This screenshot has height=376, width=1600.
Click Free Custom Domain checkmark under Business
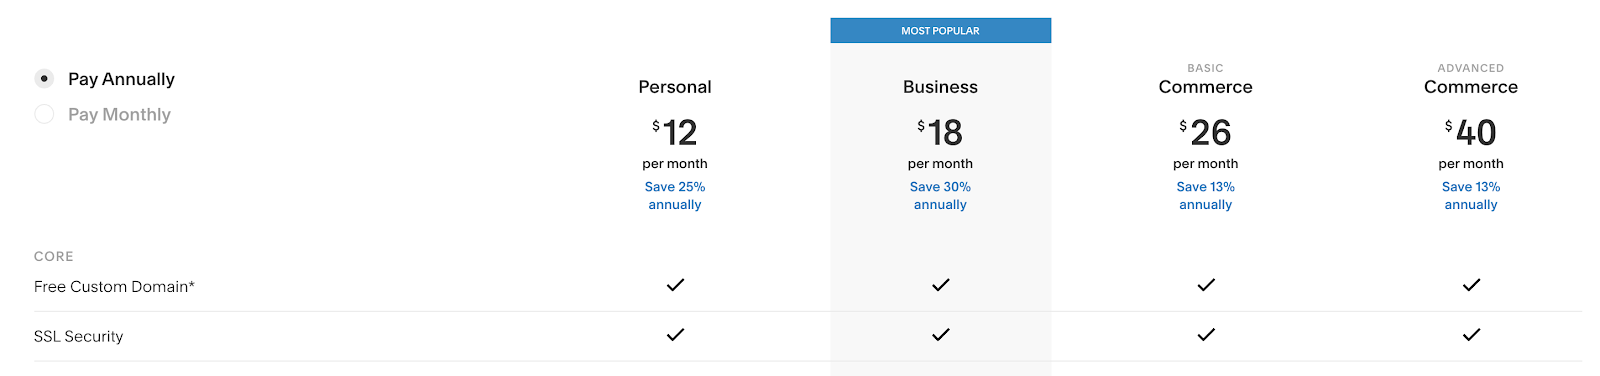(x=940, y=285)
